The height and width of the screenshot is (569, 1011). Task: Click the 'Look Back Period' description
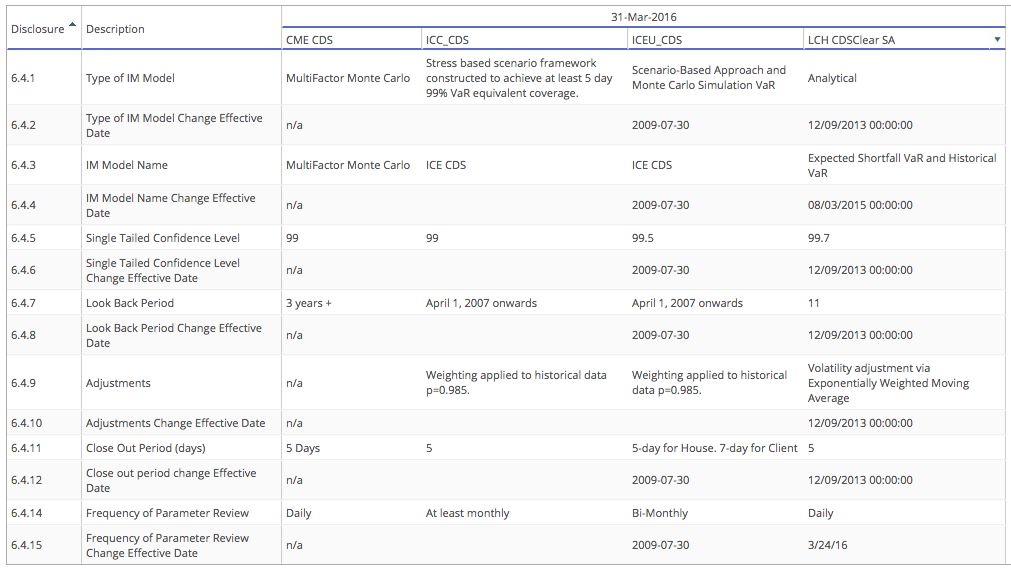tap(130, 303)
